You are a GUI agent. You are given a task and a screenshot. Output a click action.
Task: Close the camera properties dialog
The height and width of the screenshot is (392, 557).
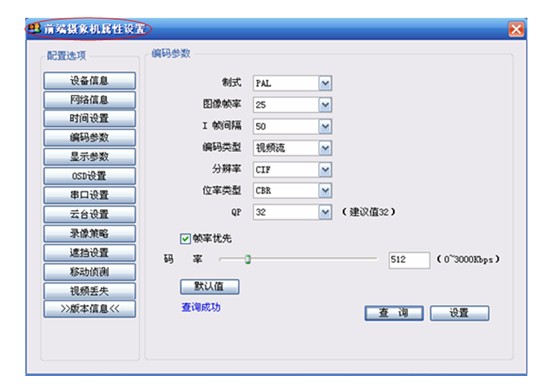(516, 29)
